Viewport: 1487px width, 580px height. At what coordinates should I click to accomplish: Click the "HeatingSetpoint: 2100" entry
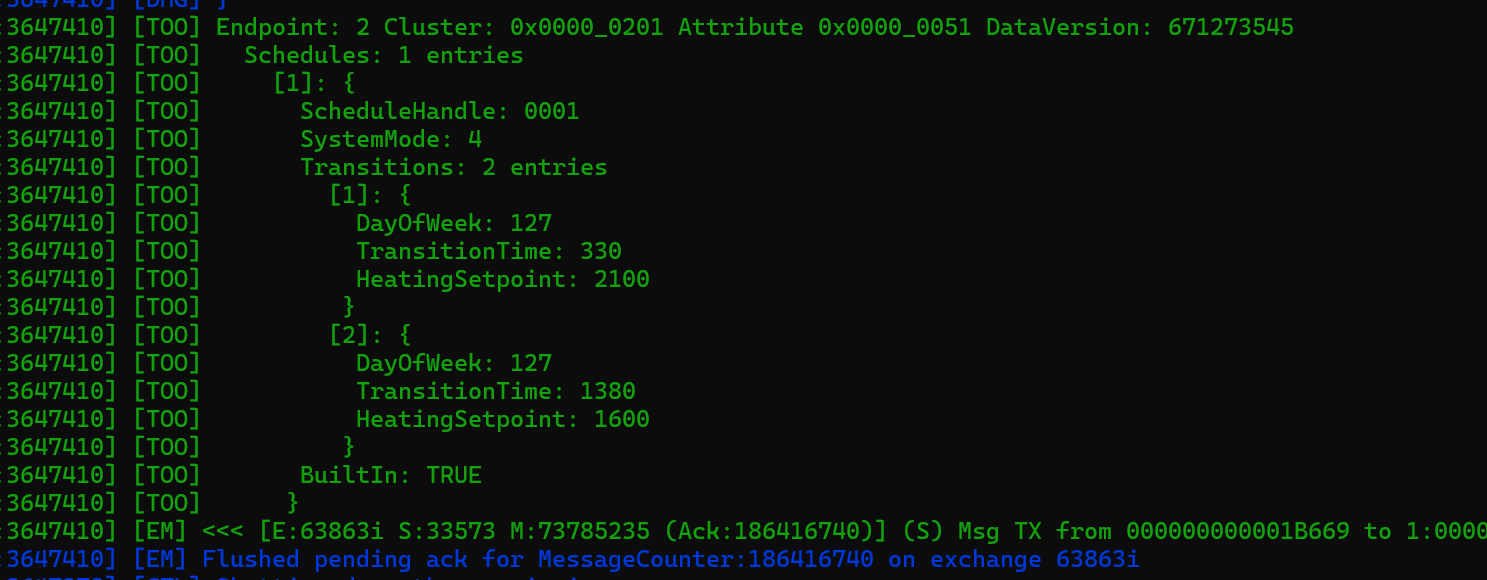point(502,279)
